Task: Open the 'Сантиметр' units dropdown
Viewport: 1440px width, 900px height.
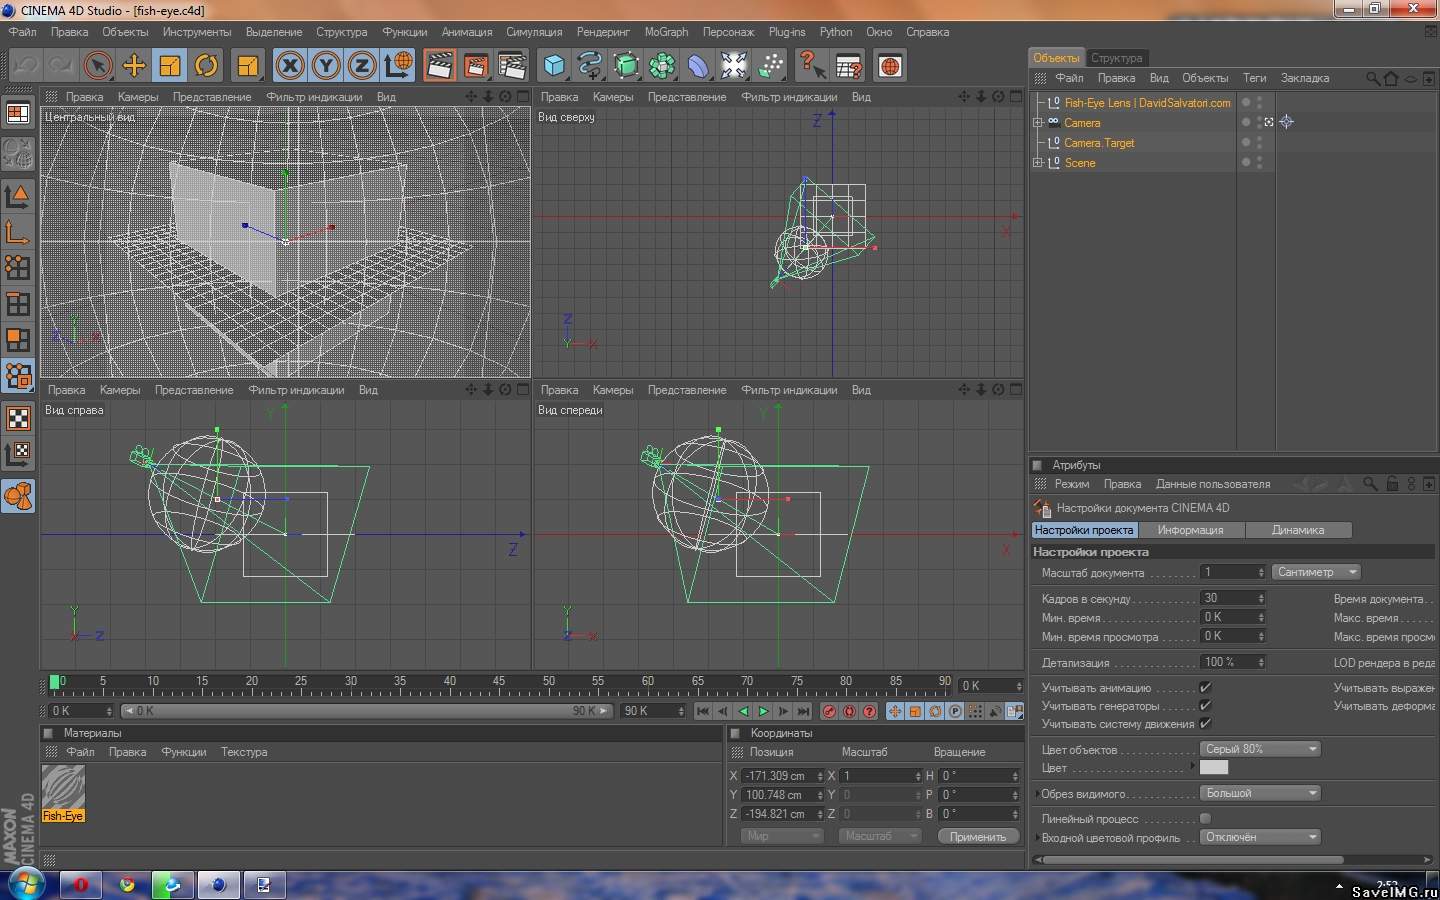Action: [x=1316, y=572]
